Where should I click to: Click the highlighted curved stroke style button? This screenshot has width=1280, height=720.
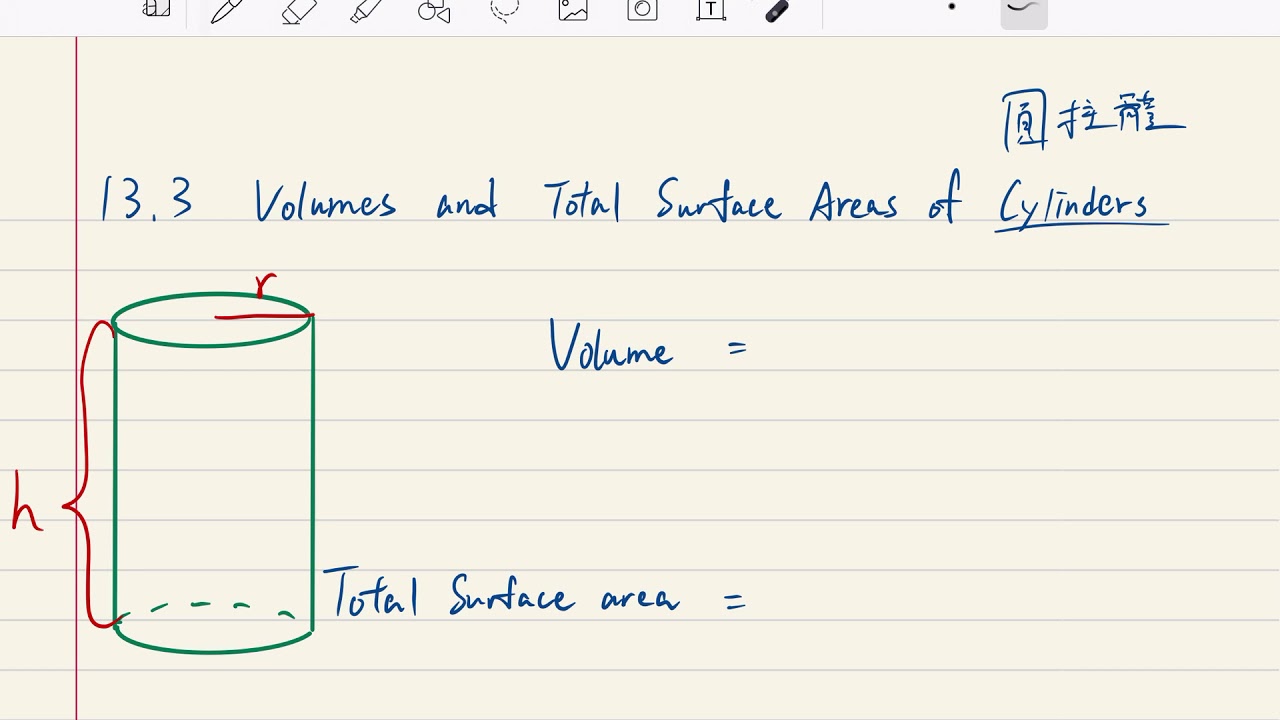point(1023,9)
